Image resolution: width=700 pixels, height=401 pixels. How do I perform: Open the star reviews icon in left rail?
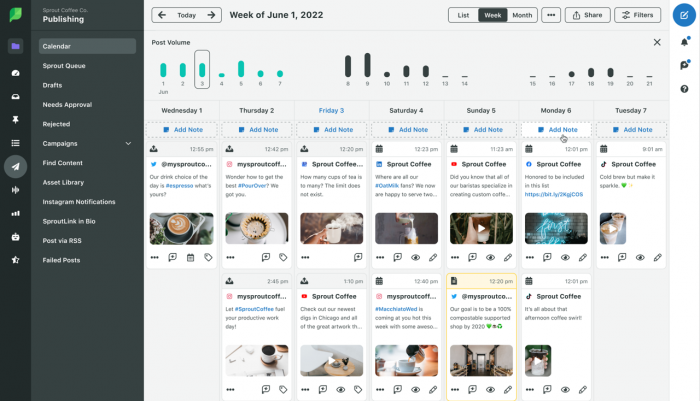[x=16, y=260]
